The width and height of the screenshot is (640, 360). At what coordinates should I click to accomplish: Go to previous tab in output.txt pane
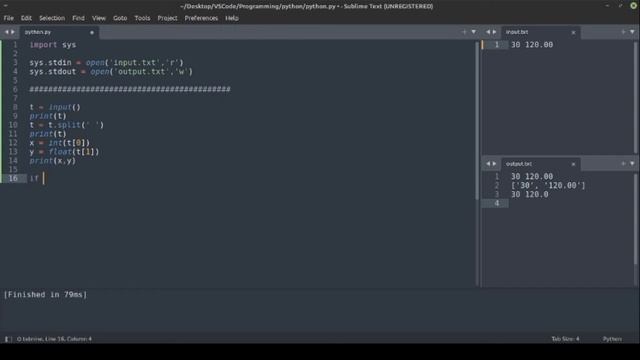pyautogui.click(x=488, y=164)
